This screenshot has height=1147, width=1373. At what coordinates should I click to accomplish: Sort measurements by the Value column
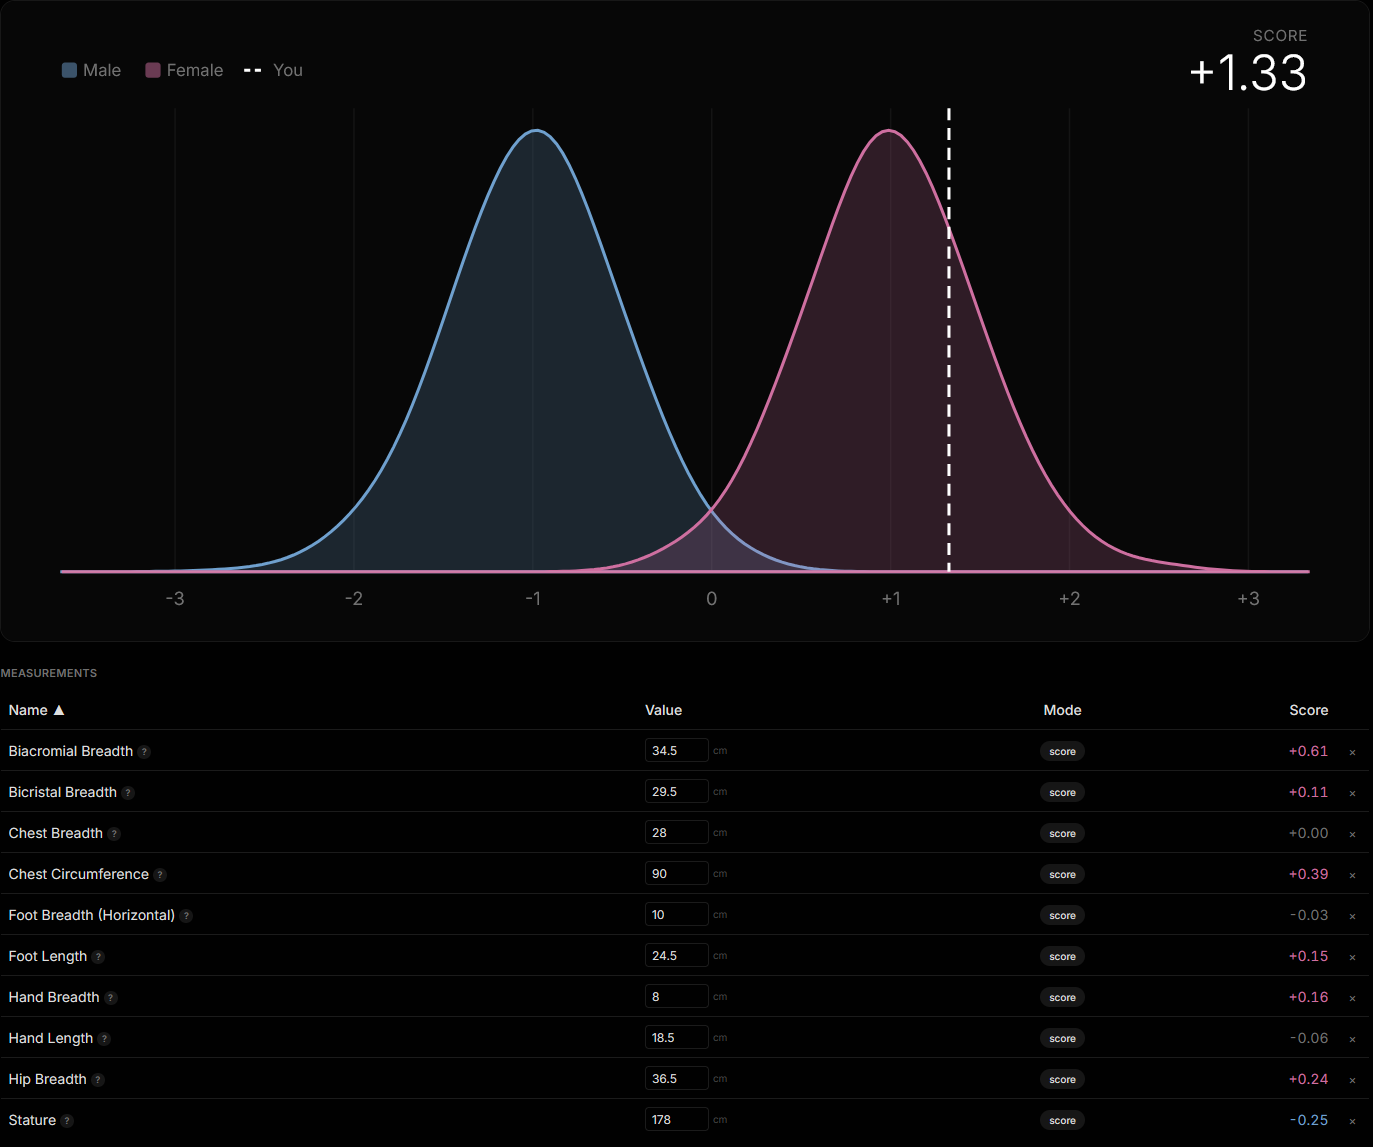(x=663, y=710)
